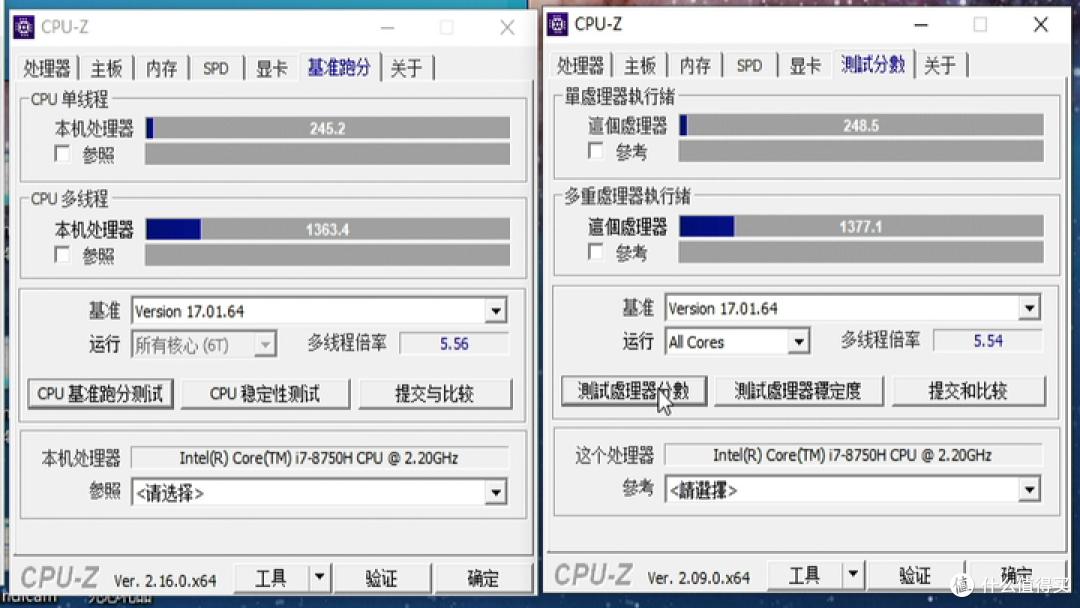Viewport: 1080px width, 608px height.
Task: Switch to 内存 tab in left window
Action: (x=162, y=68)
